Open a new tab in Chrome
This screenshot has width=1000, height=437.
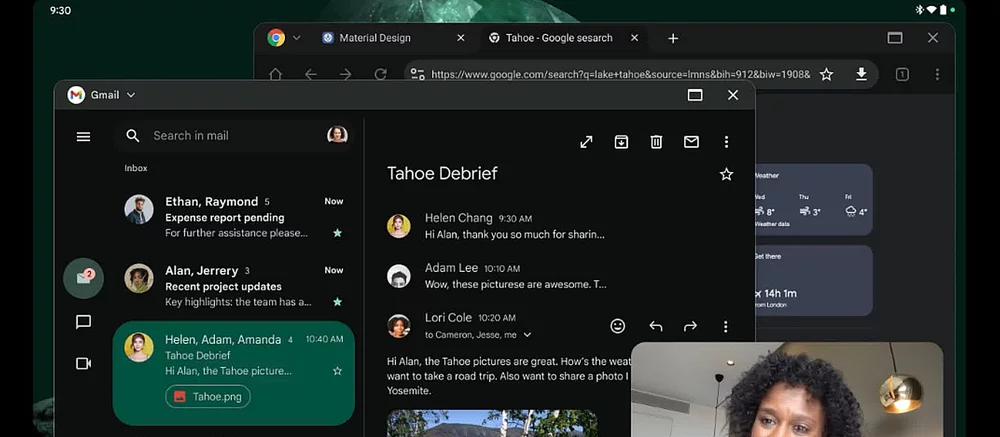[673, 38]
